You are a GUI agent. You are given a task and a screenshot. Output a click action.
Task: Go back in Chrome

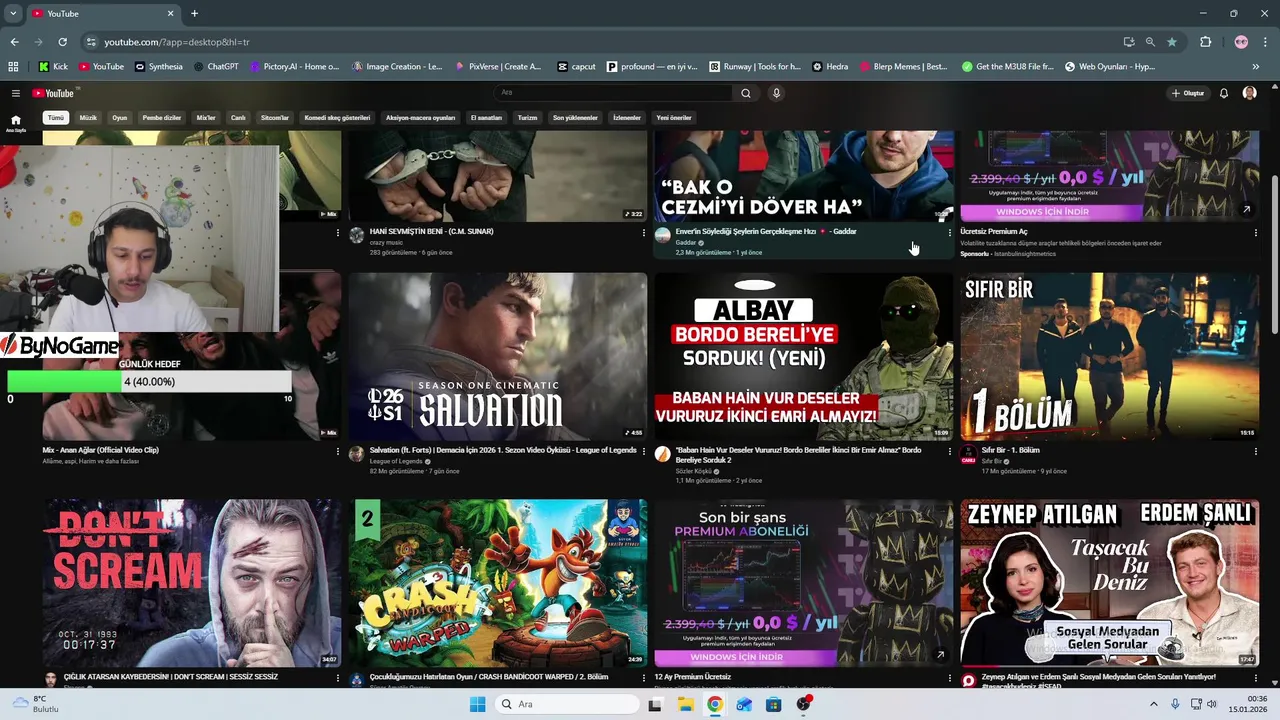(14, 42)
